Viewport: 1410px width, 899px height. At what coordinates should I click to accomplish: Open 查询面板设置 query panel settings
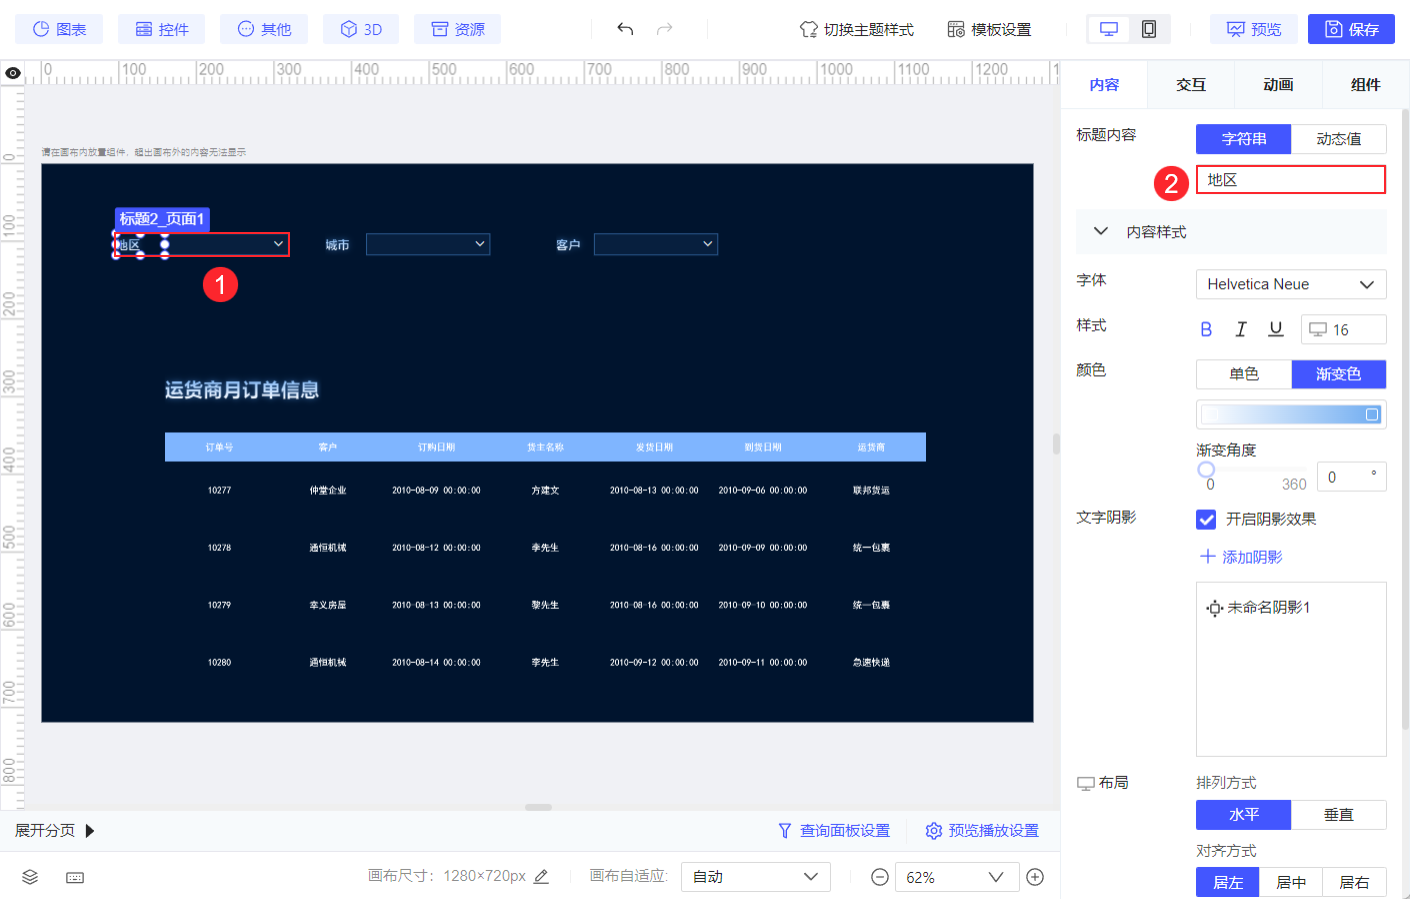(x=834, y=831)
